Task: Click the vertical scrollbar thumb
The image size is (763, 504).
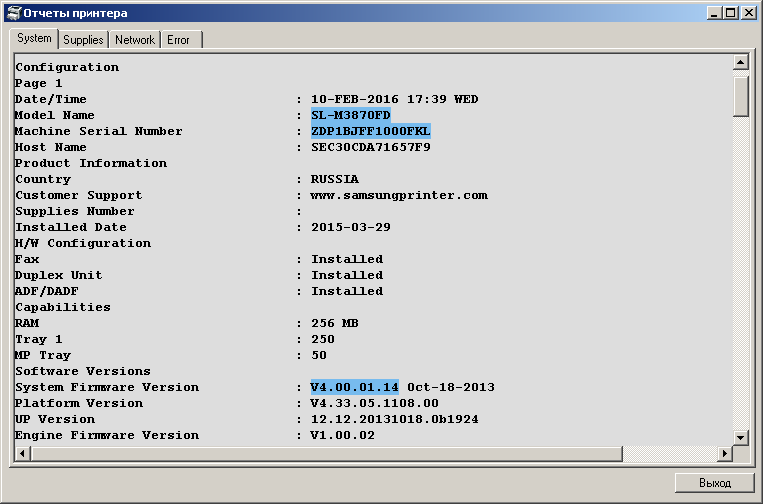Action: [x=740, y=96]
